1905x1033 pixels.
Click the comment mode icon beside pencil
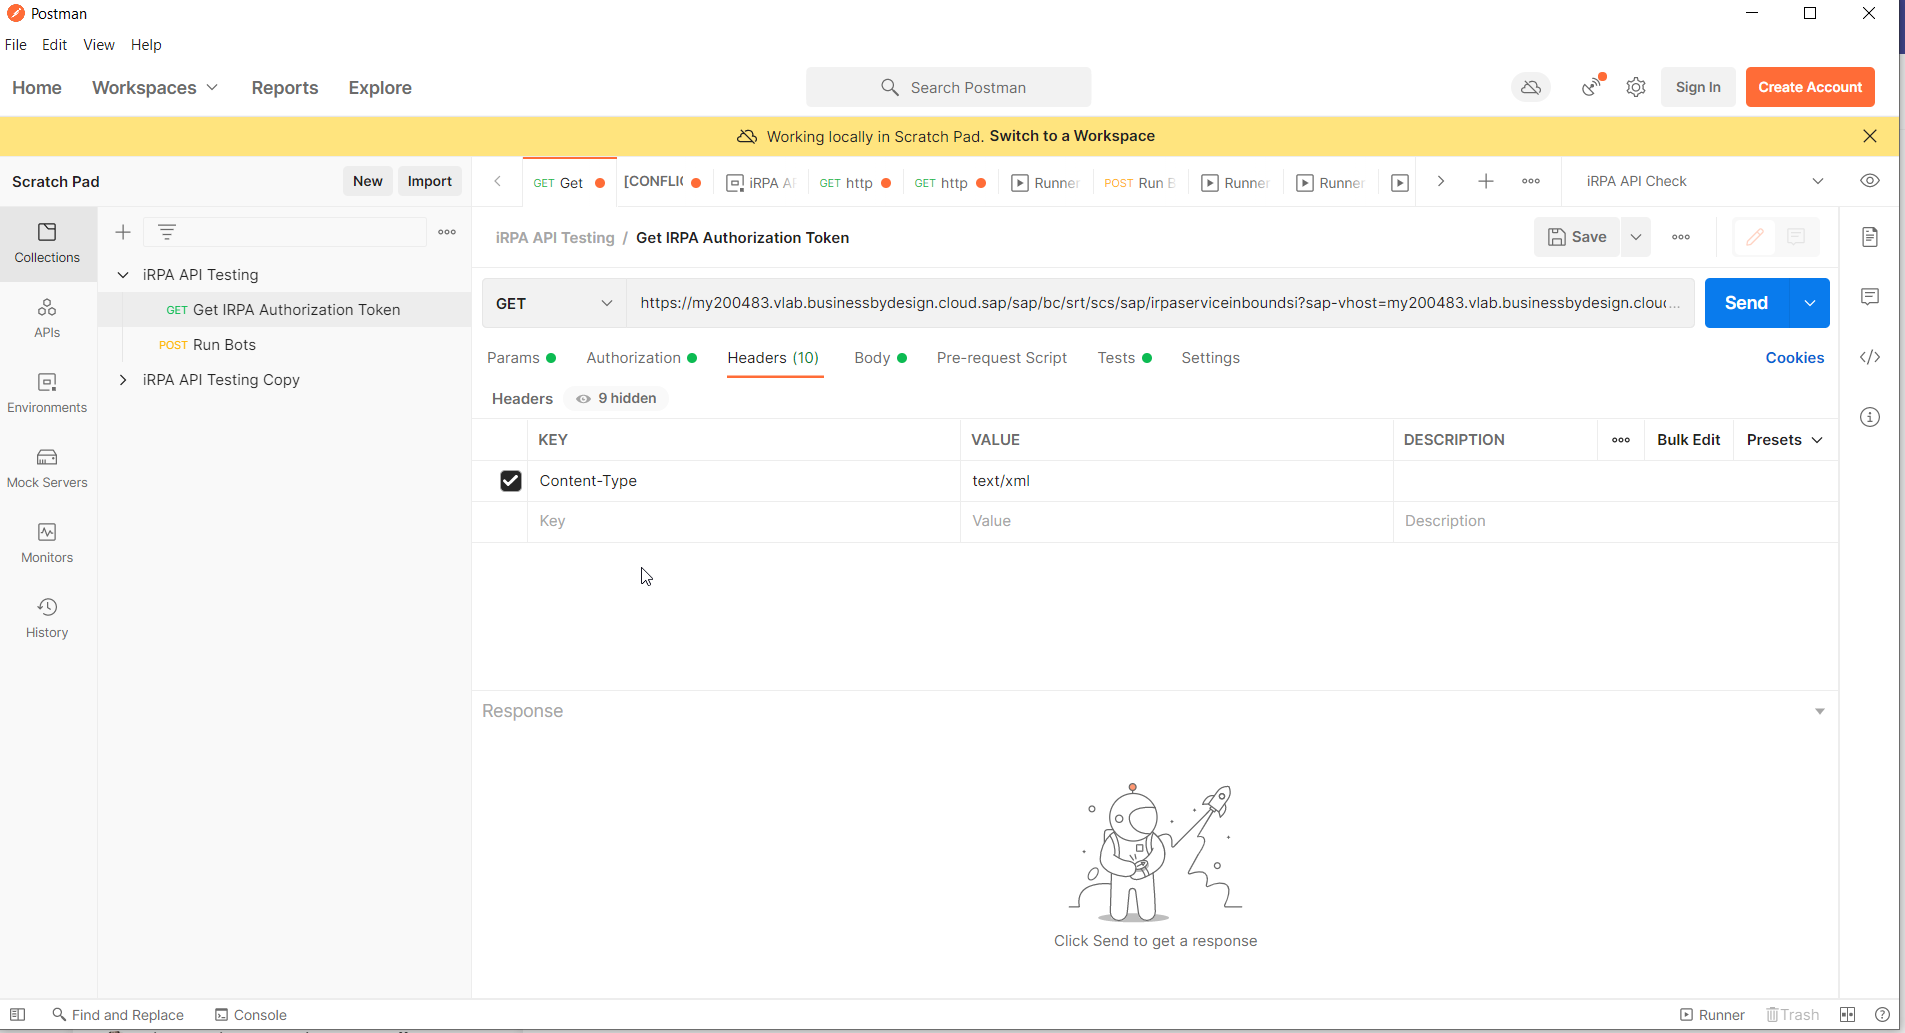point(1796,237)
